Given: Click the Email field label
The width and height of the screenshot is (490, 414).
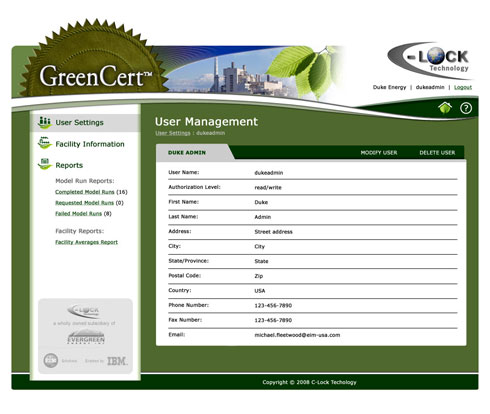Looking at the screenshot, I should pyautogui.click(x=177, y=334).
